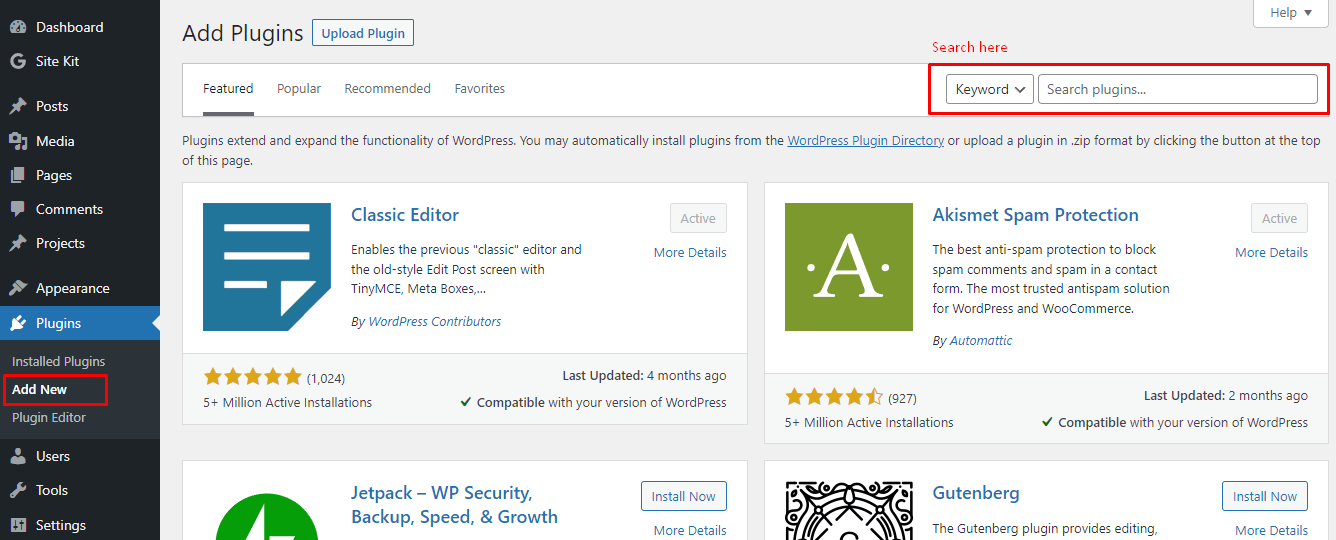
Task: Open the Site Kit menu
Action: point(80,61)
